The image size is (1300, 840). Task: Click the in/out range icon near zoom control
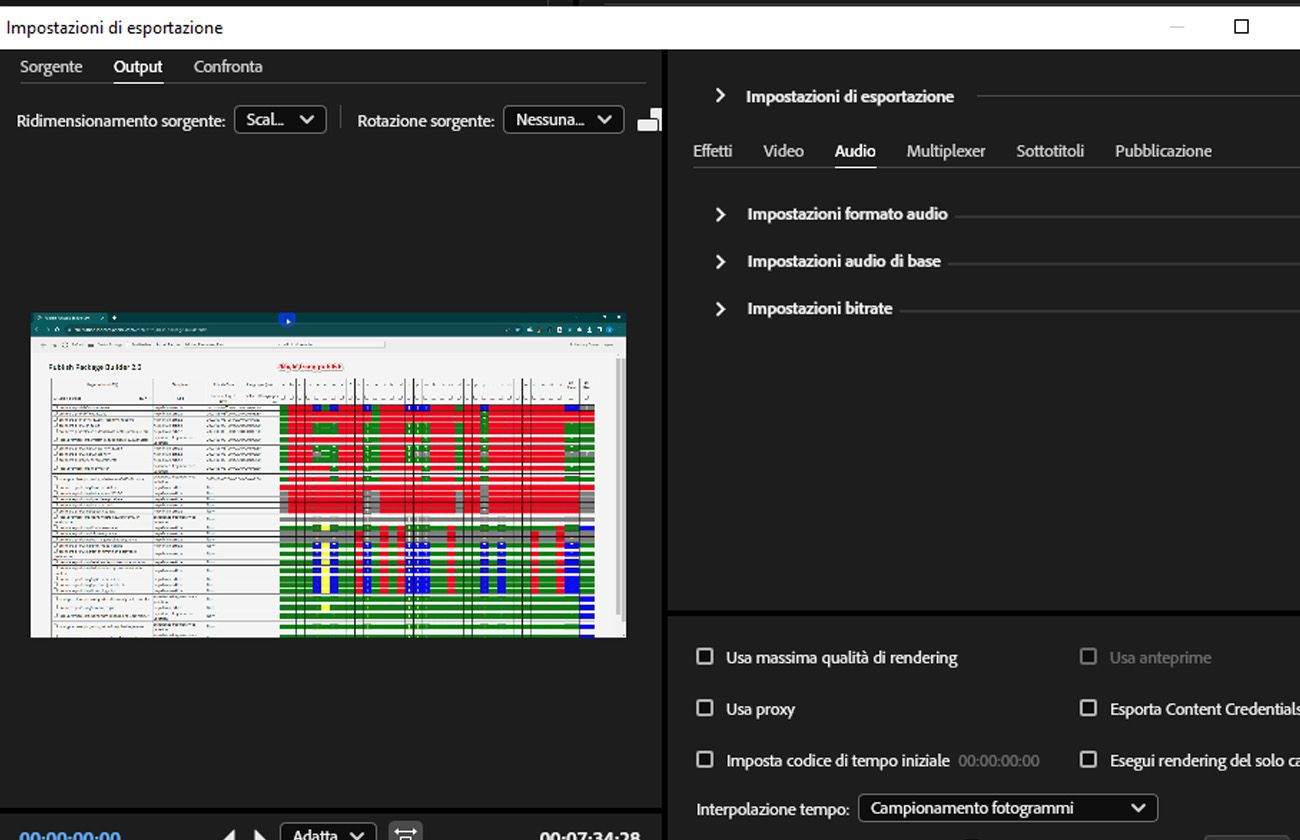tap(405, 831)
